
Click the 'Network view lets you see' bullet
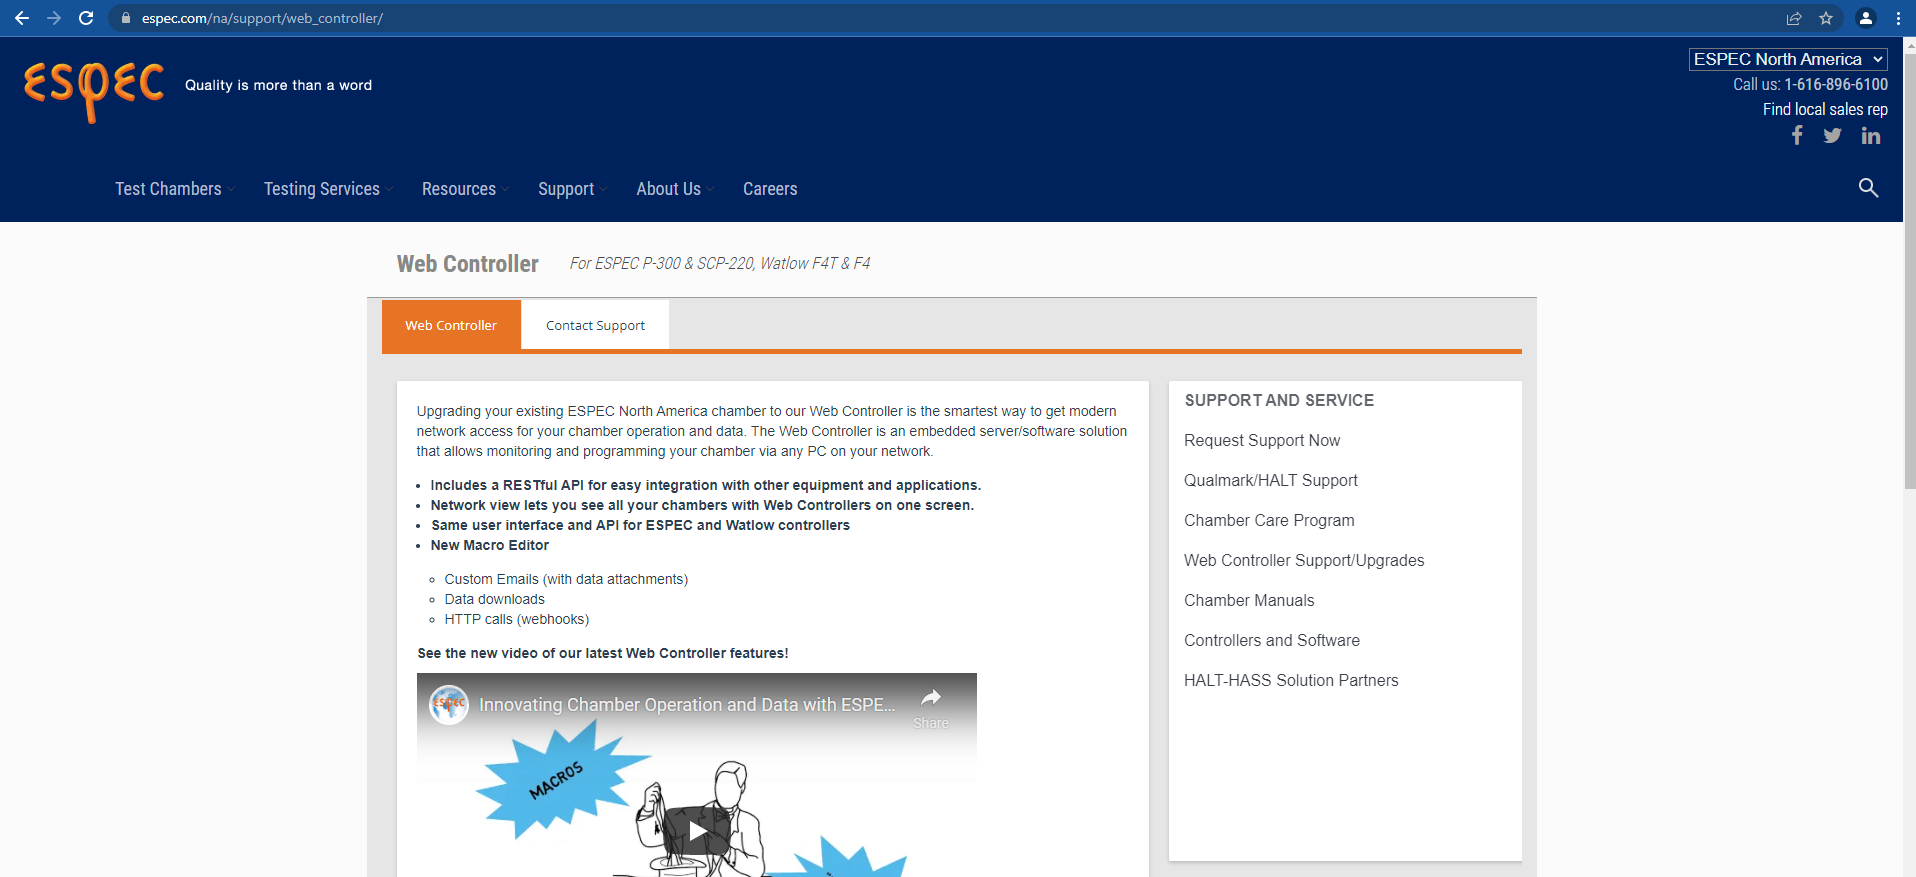click(x=702, y=505)
